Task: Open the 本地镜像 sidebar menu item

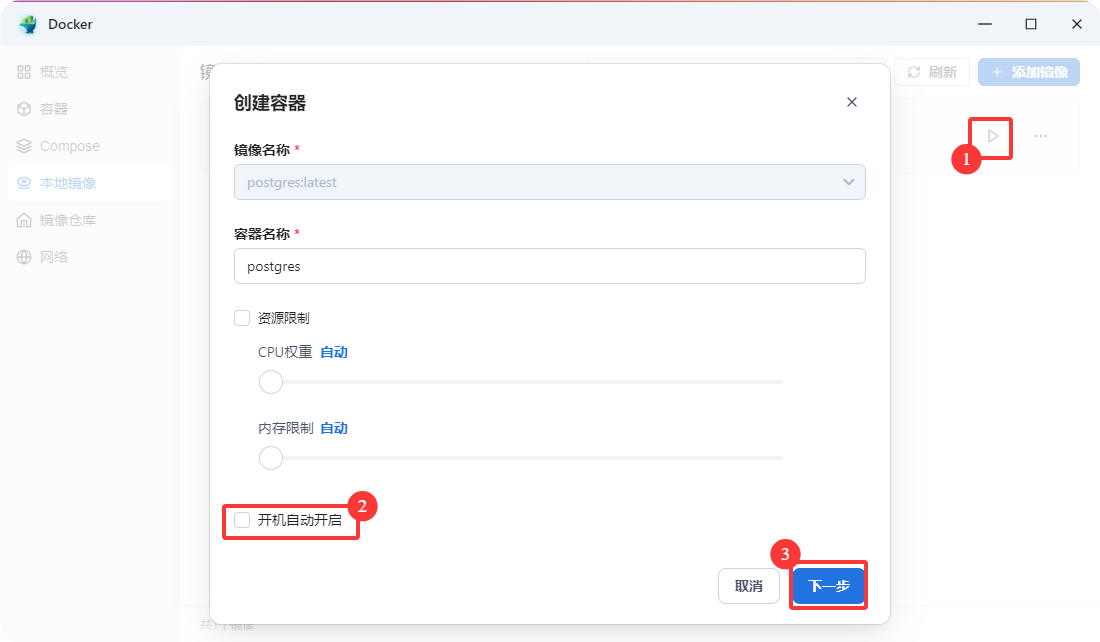Action: [x=68, y=183]
